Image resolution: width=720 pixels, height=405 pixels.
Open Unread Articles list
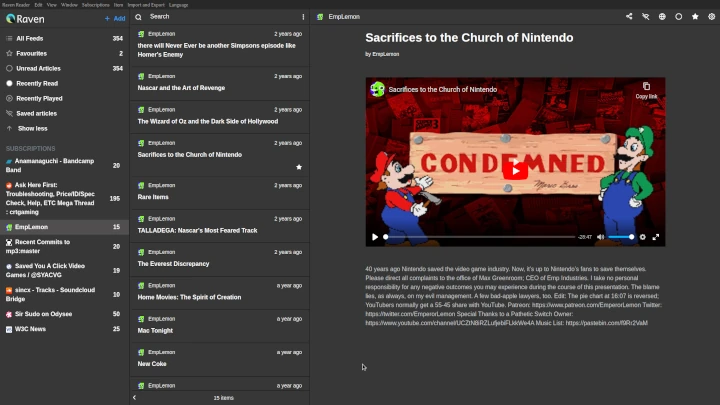tap(64, 68)
